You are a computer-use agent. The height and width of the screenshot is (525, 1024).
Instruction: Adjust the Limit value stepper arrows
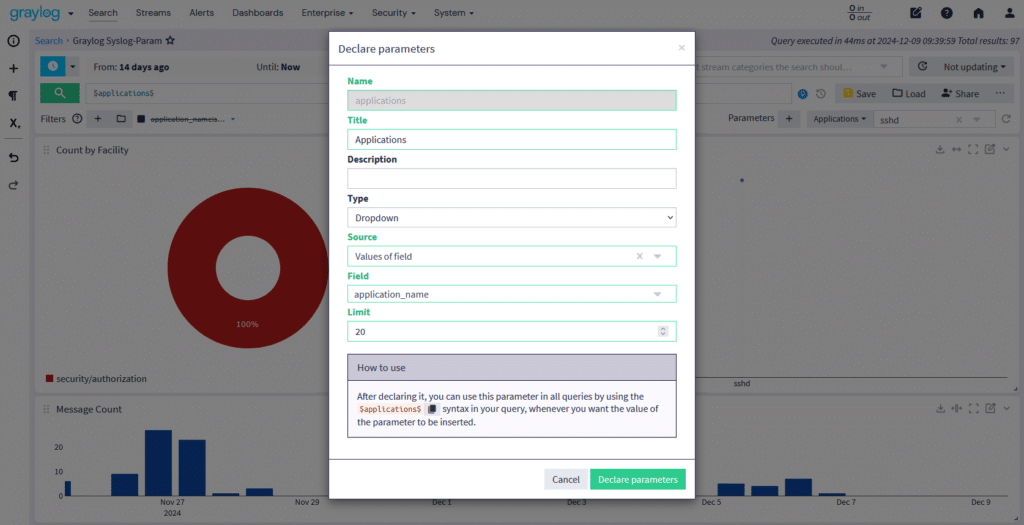(662, 331)
